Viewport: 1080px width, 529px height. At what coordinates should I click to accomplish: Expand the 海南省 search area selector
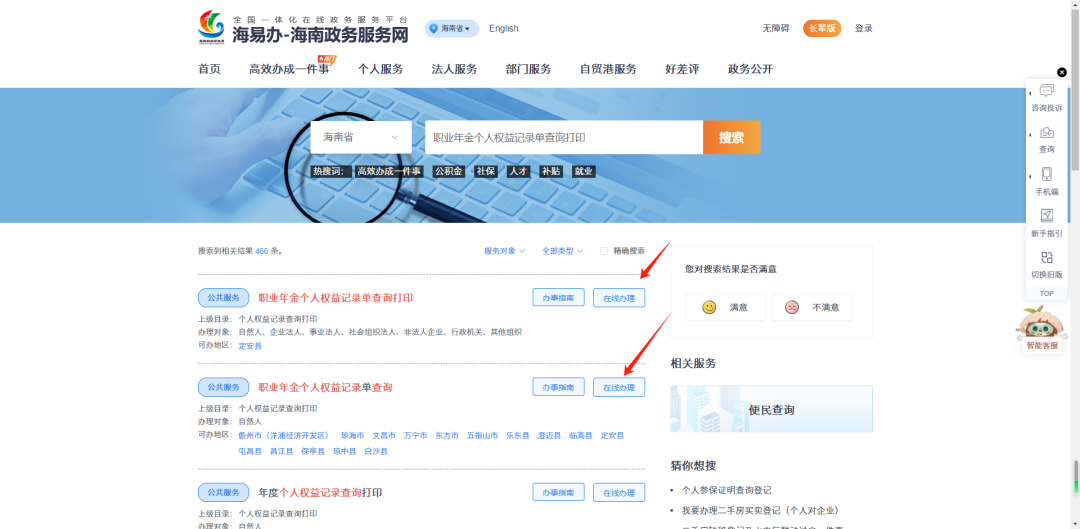[361, 137]
